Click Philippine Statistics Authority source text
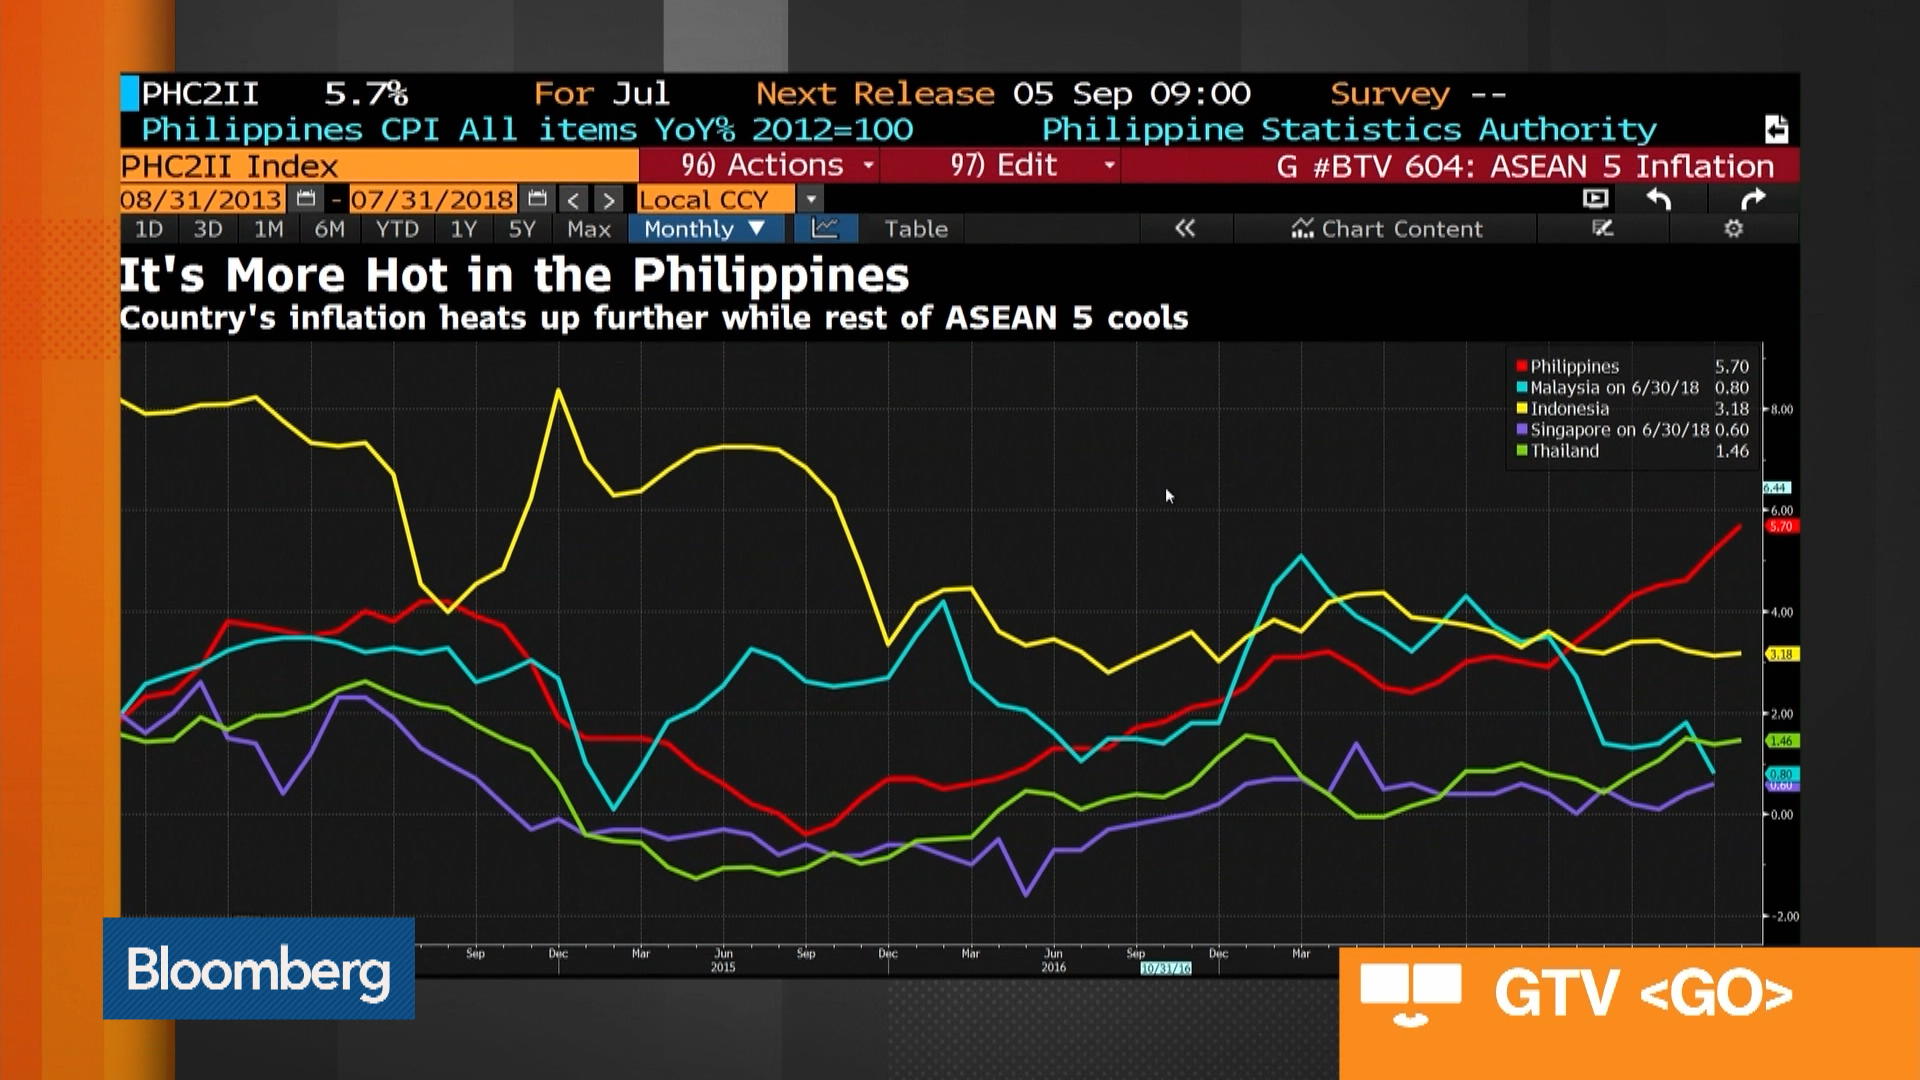Viewport: 1920px width, 1080px height. click(x=1349, y=130)
